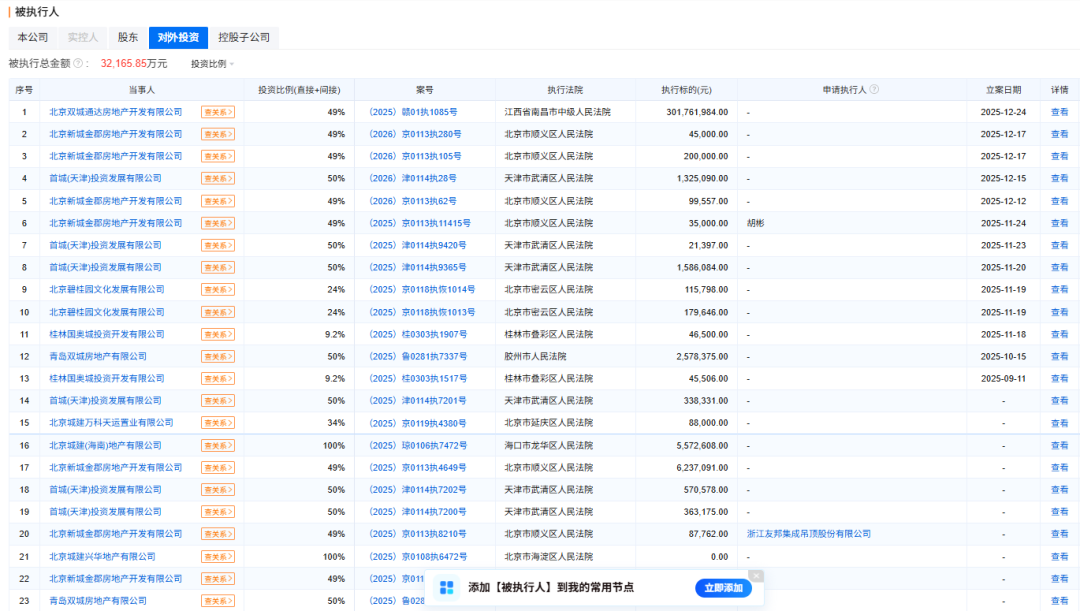Switch to the 本公司 tab
The width and height of the screenshot is (1080, 611).
pos(32,37)
